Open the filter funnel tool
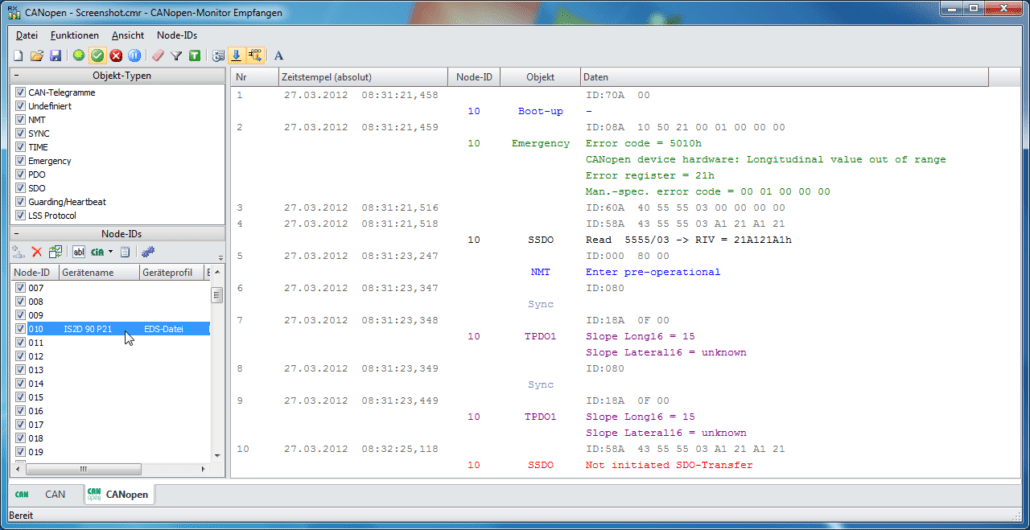 click(175, 56)
